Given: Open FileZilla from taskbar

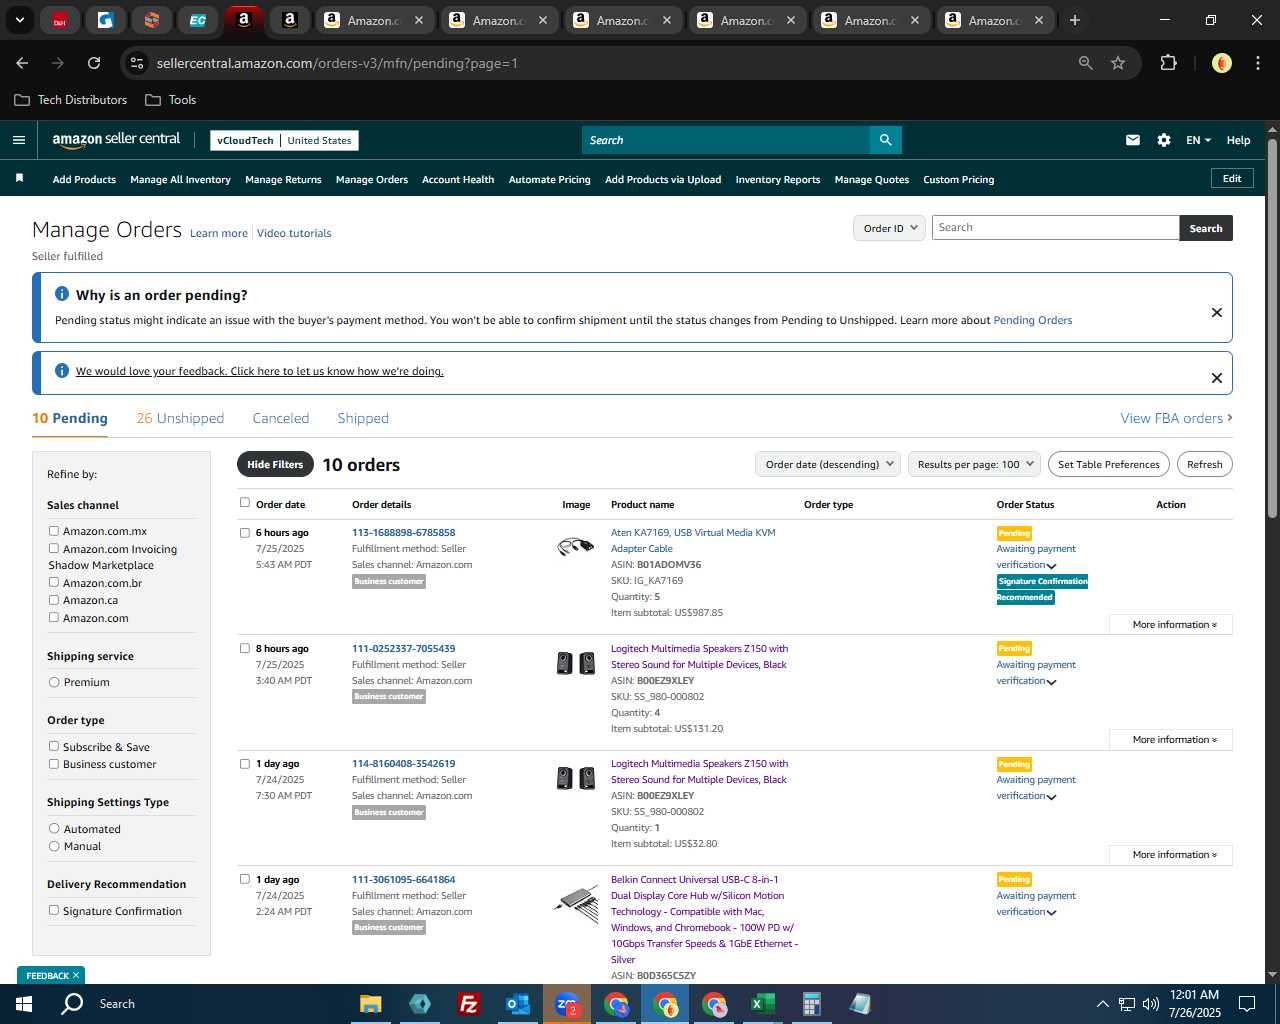Looking at the screenshot, I should click(x=468, y=1004).
